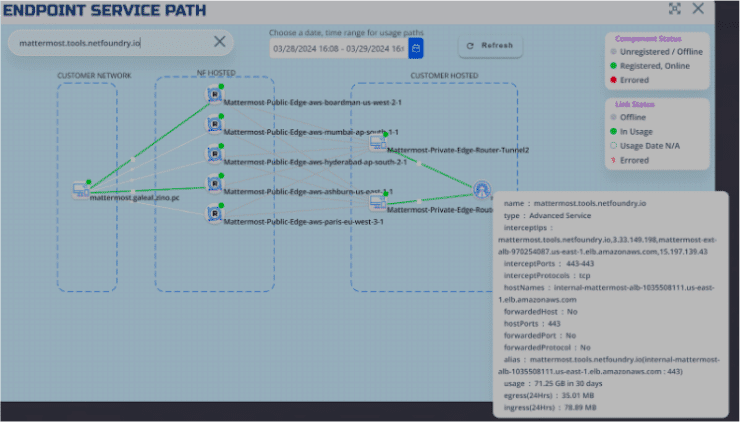Click the Advanced Service node icon
This screenshot has width=741, height=424.
(483, 189)
